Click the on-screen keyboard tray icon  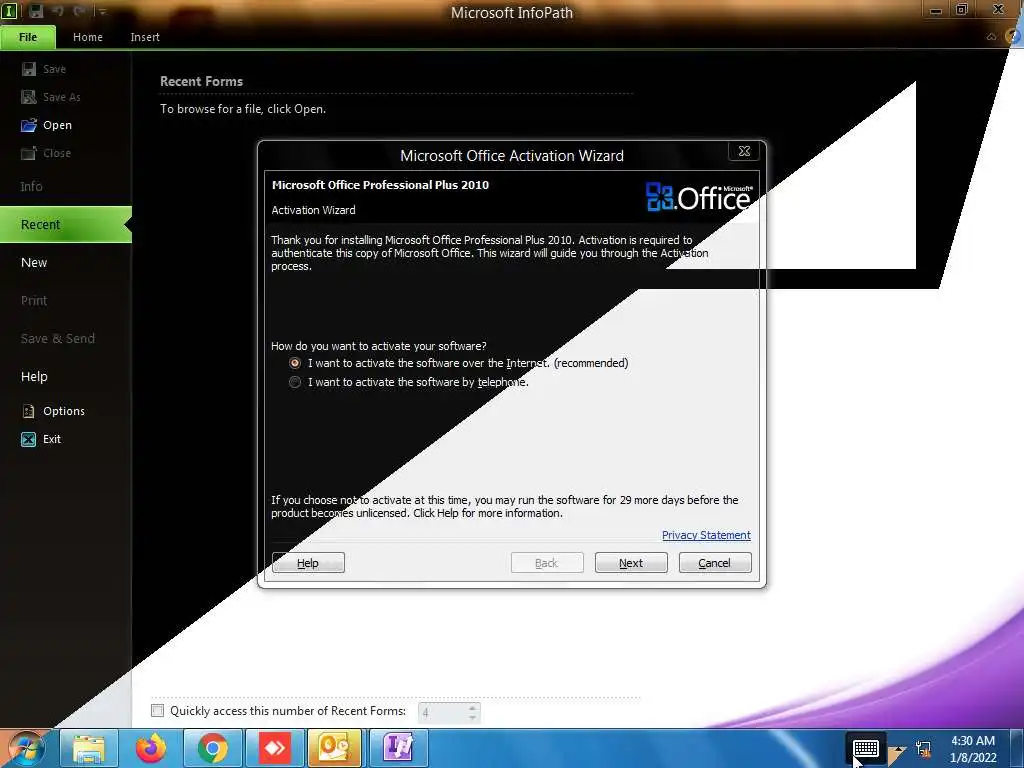[866, 748]
